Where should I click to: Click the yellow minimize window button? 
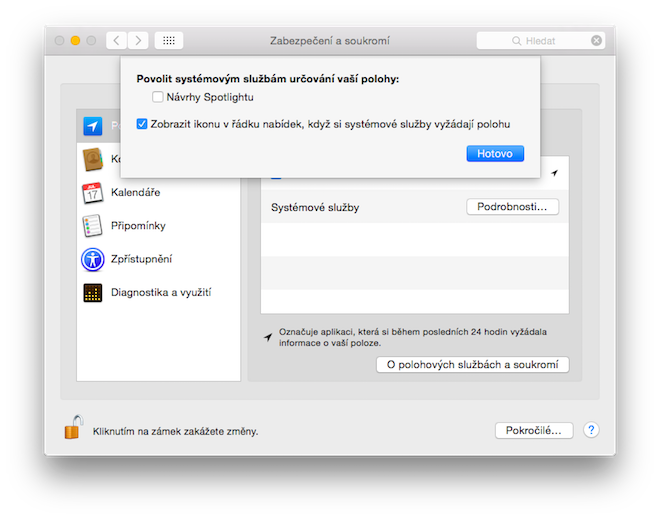point(75,40)
